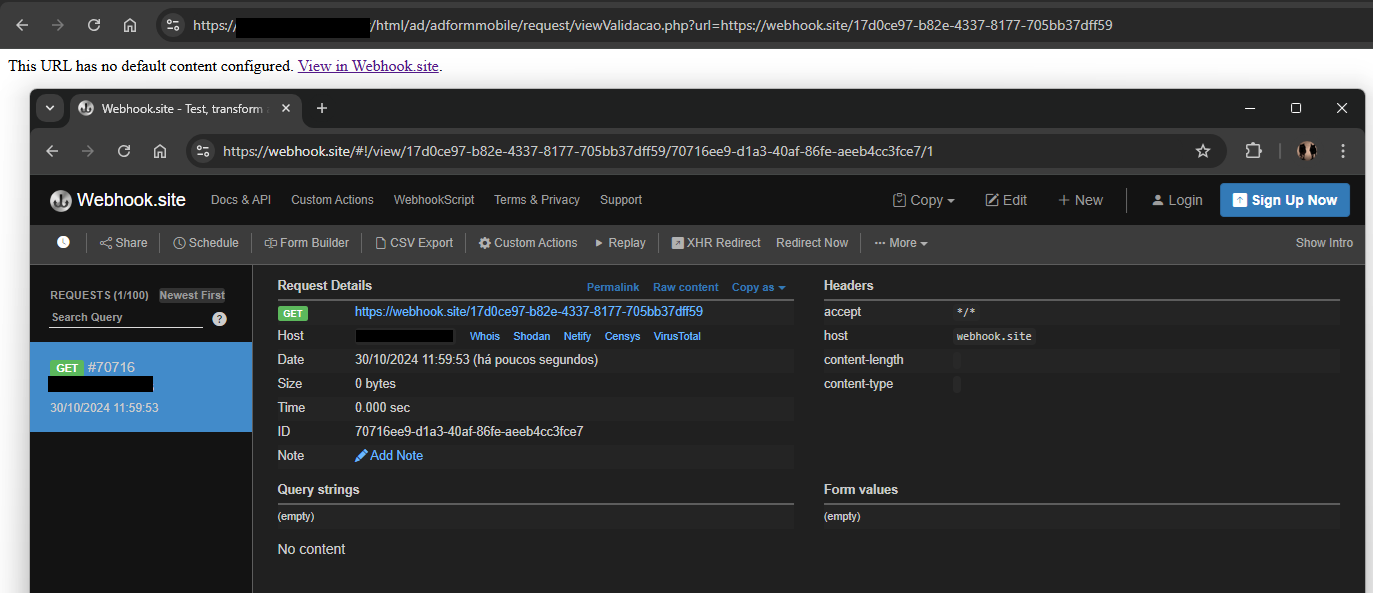Follow the 'View in Webhook.site' link

pos(368,66)
